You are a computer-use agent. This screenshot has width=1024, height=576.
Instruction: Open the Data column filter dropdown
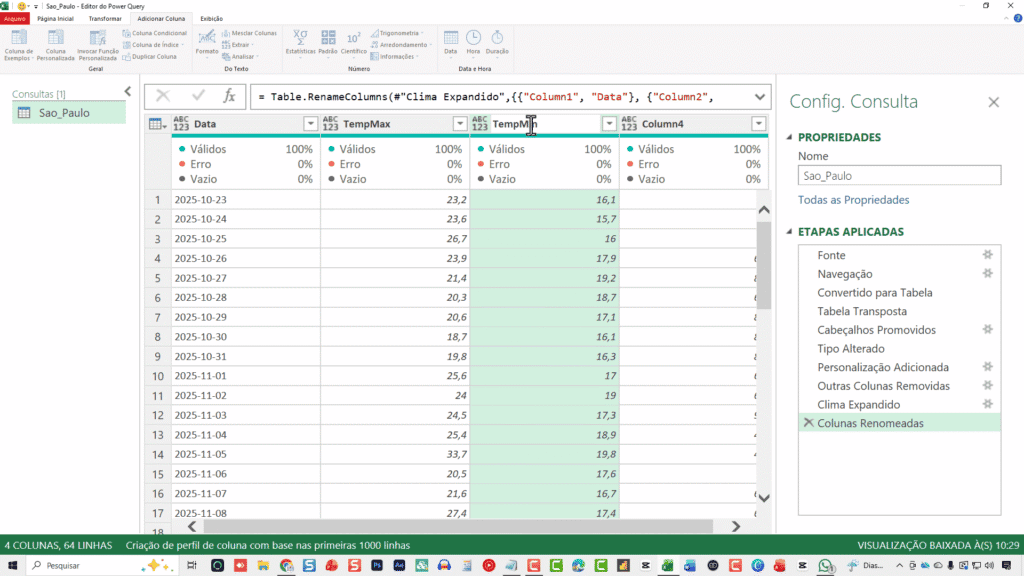309,124
